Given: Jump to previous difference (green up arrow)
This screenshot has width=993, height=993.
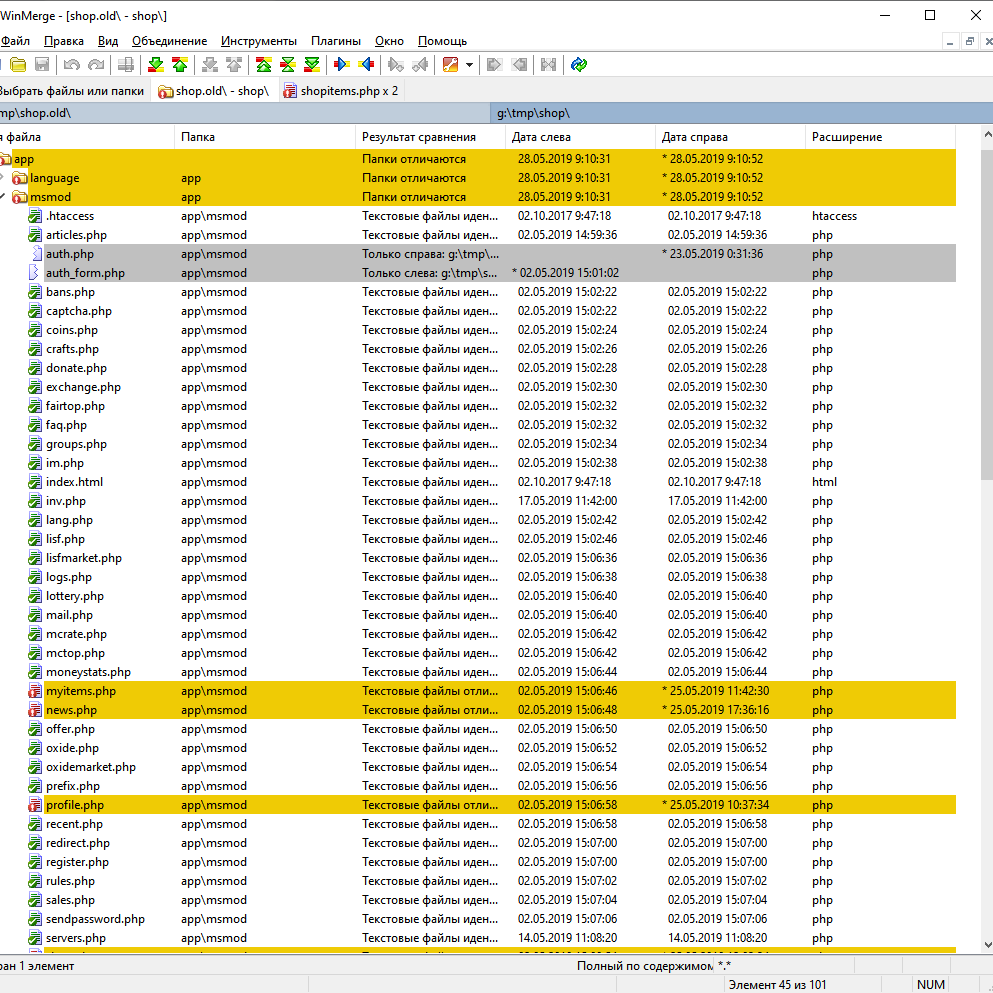Looking at the screenshot, I should coord(179,65).
